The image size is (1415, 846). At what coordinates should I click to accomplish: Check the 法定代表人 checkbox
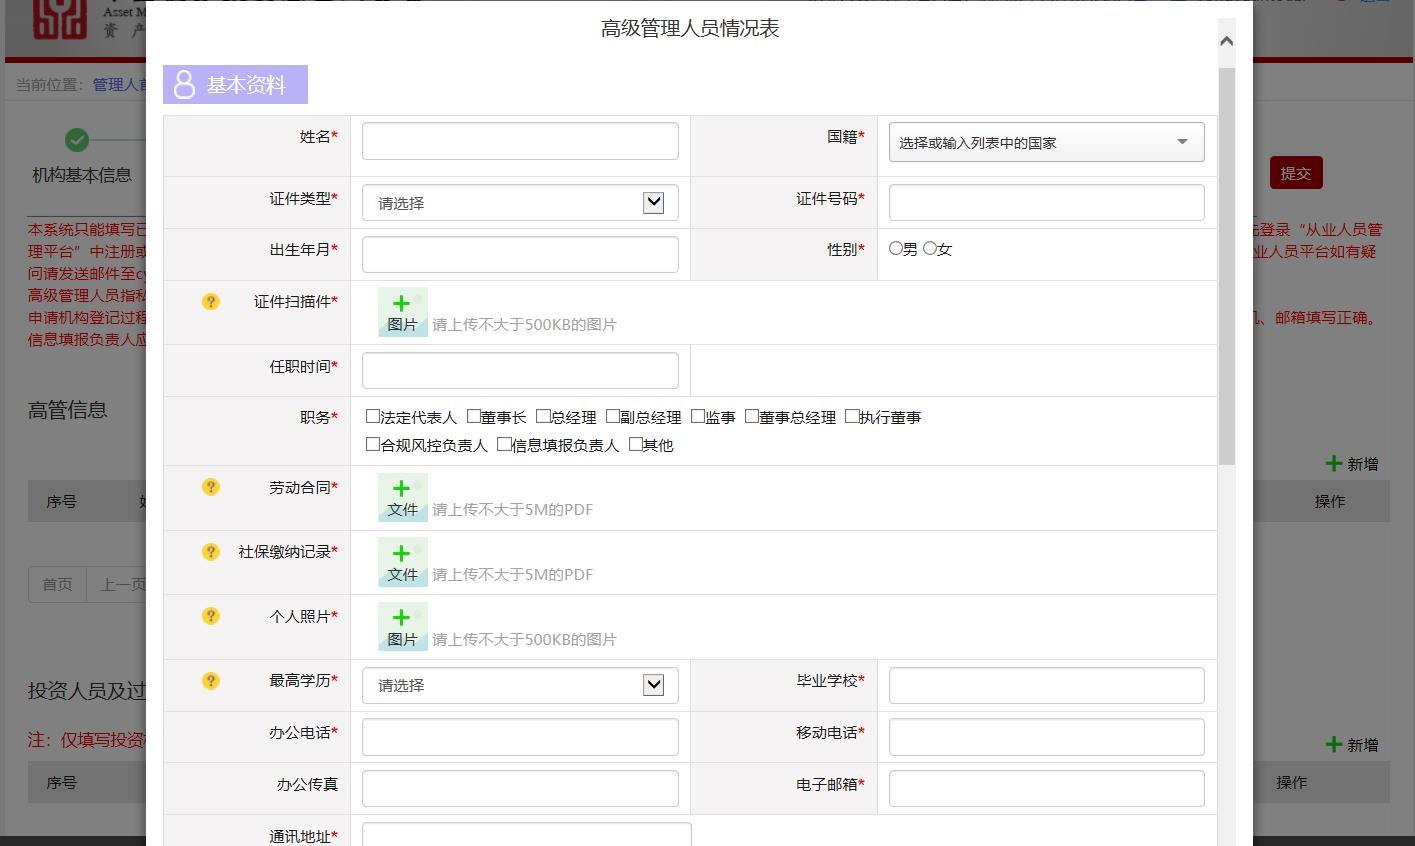click(x=373, y=416)
